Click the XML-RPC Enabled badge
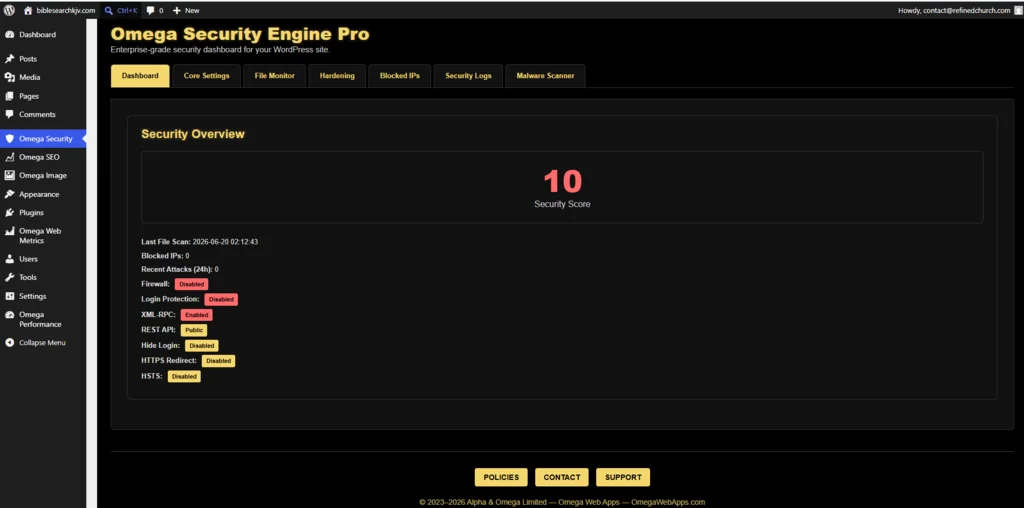Screen dimensions: 1024x508 click(197, 315)
